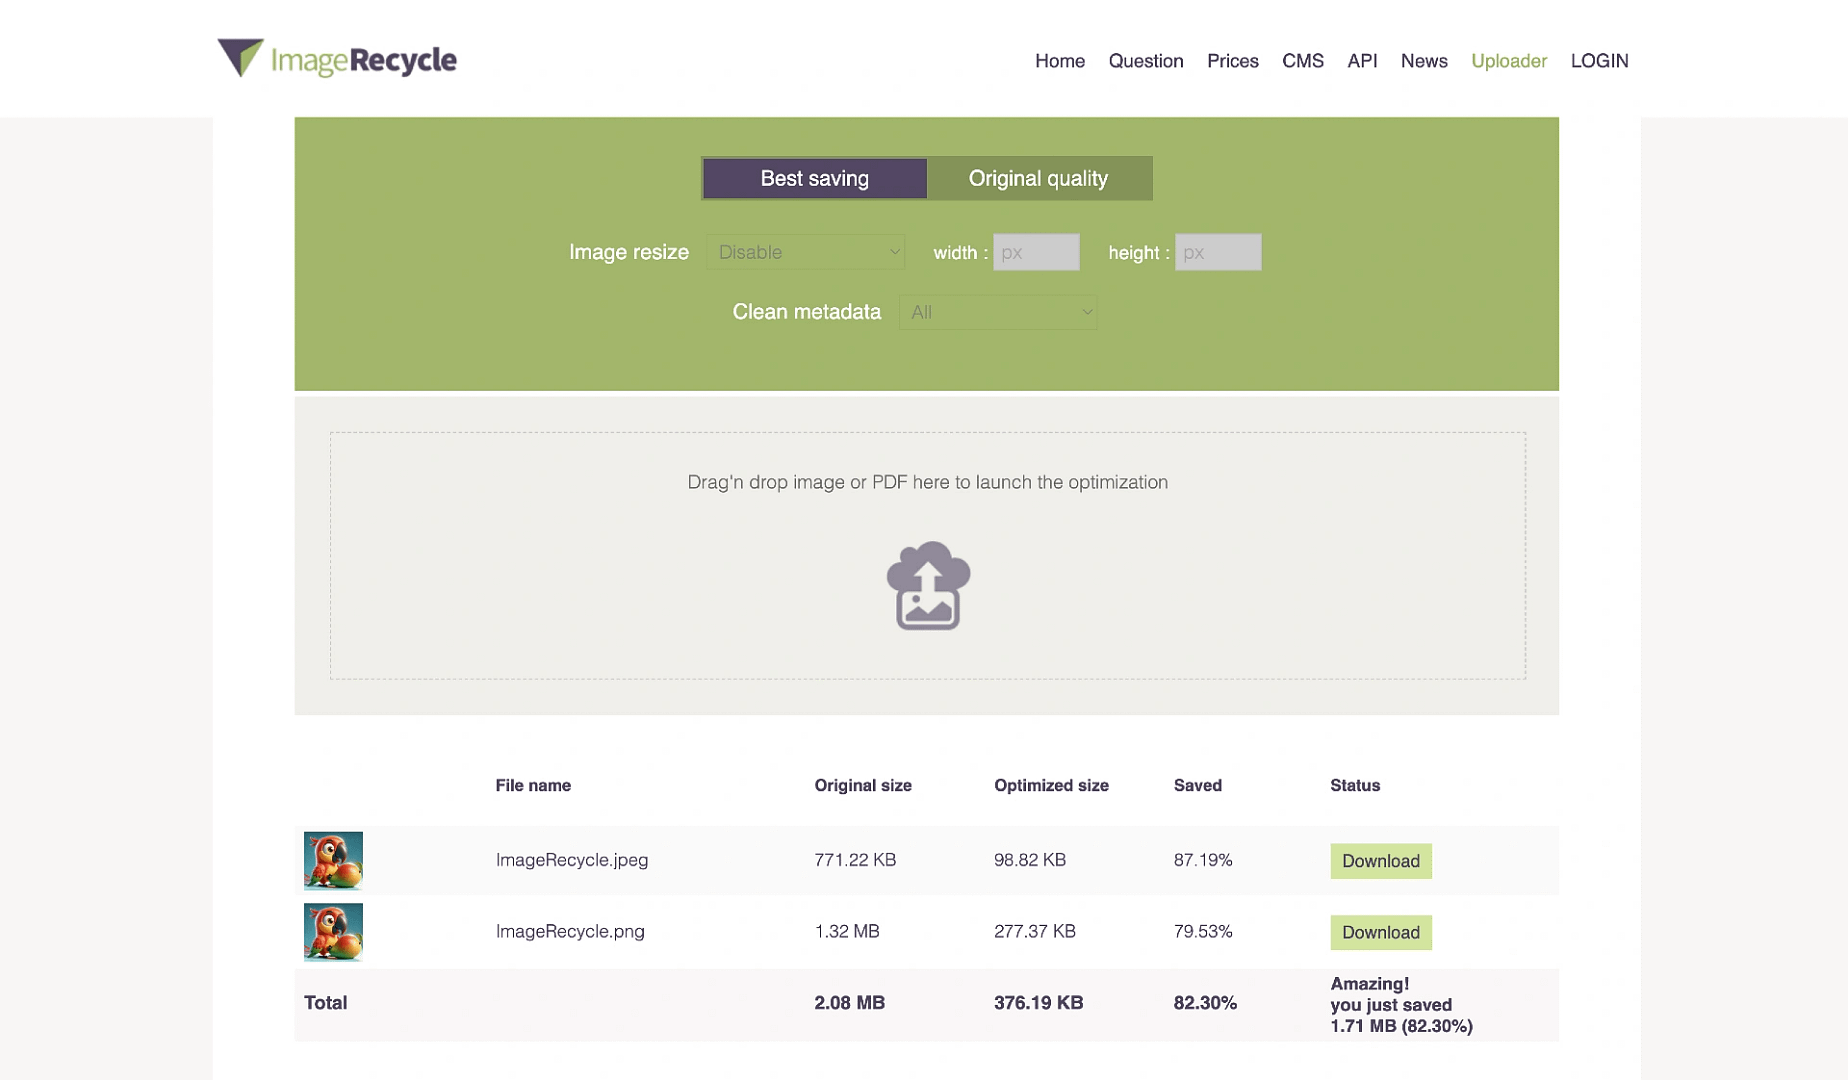Screen dimensions: 1848x1080
Task: Open the CMS navigation entry
Action: point(1302,61)
